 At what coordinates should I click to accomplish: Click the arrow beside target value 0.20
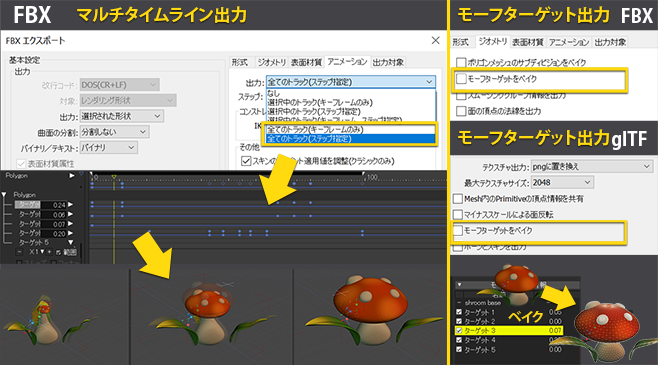pos(70,233)
